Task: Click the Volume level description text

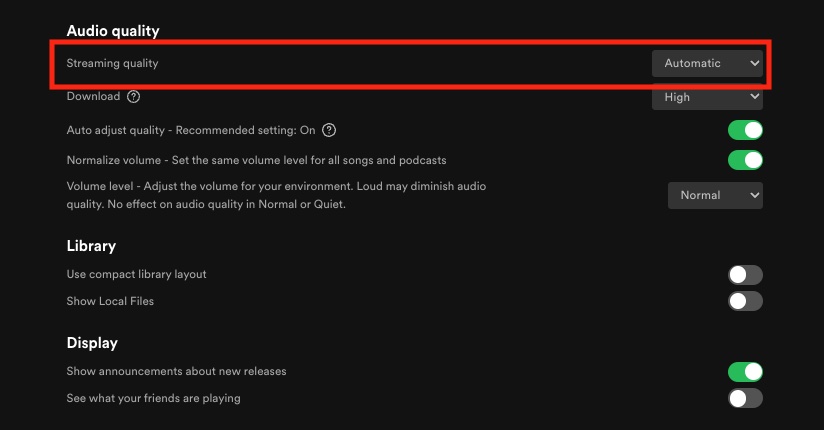Action: pyautogui.click(x=276, y=195)
